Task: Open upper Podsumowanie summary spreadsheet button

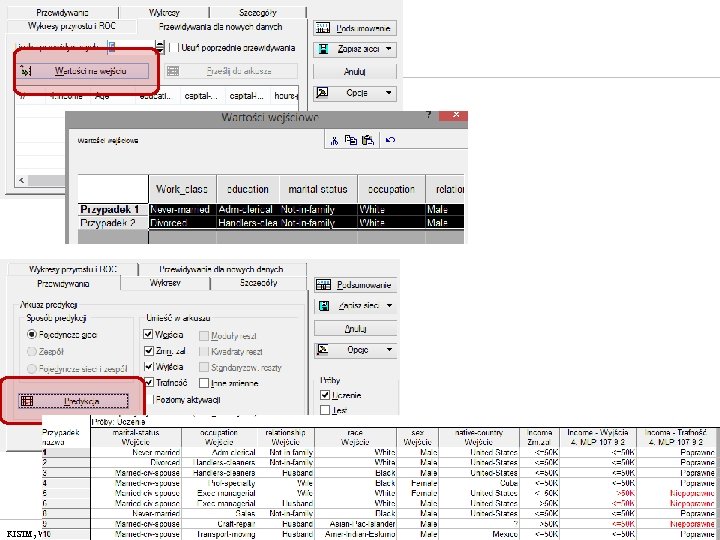Action: pos(354,28)
